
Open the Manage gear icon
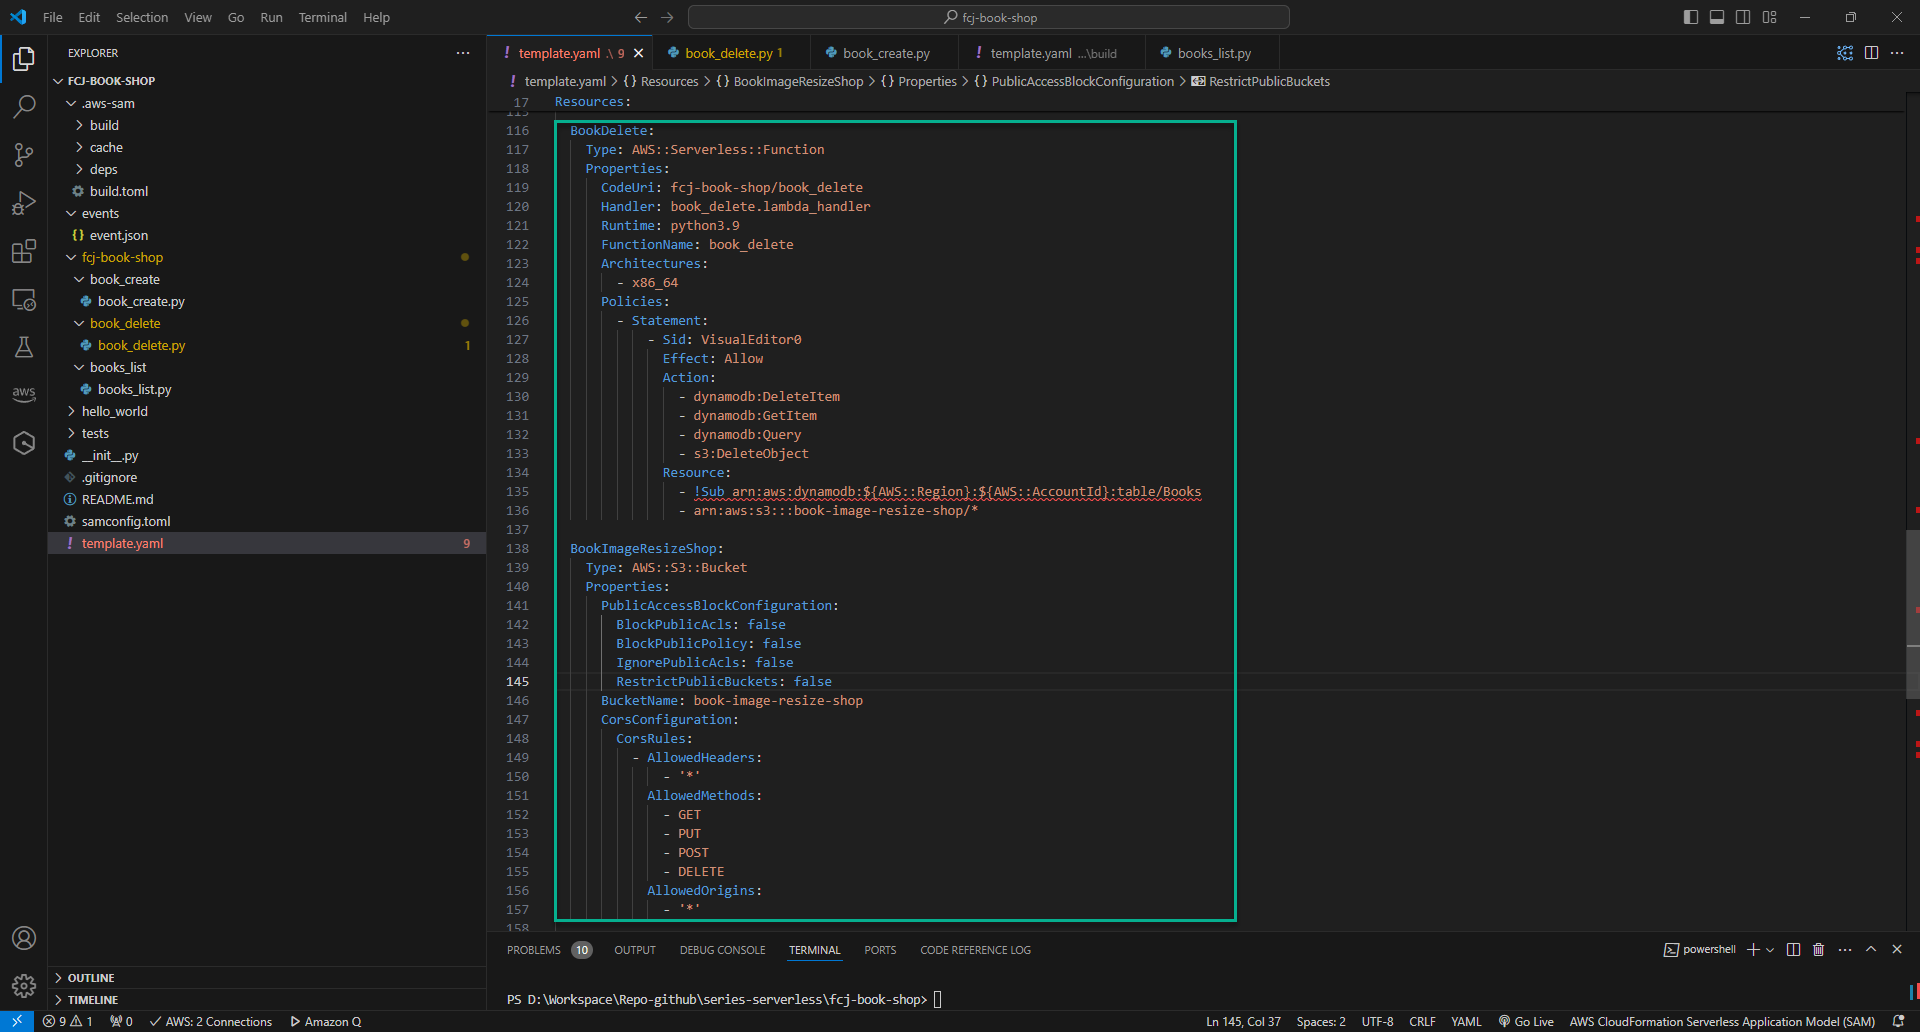click(x=24, y=986)
